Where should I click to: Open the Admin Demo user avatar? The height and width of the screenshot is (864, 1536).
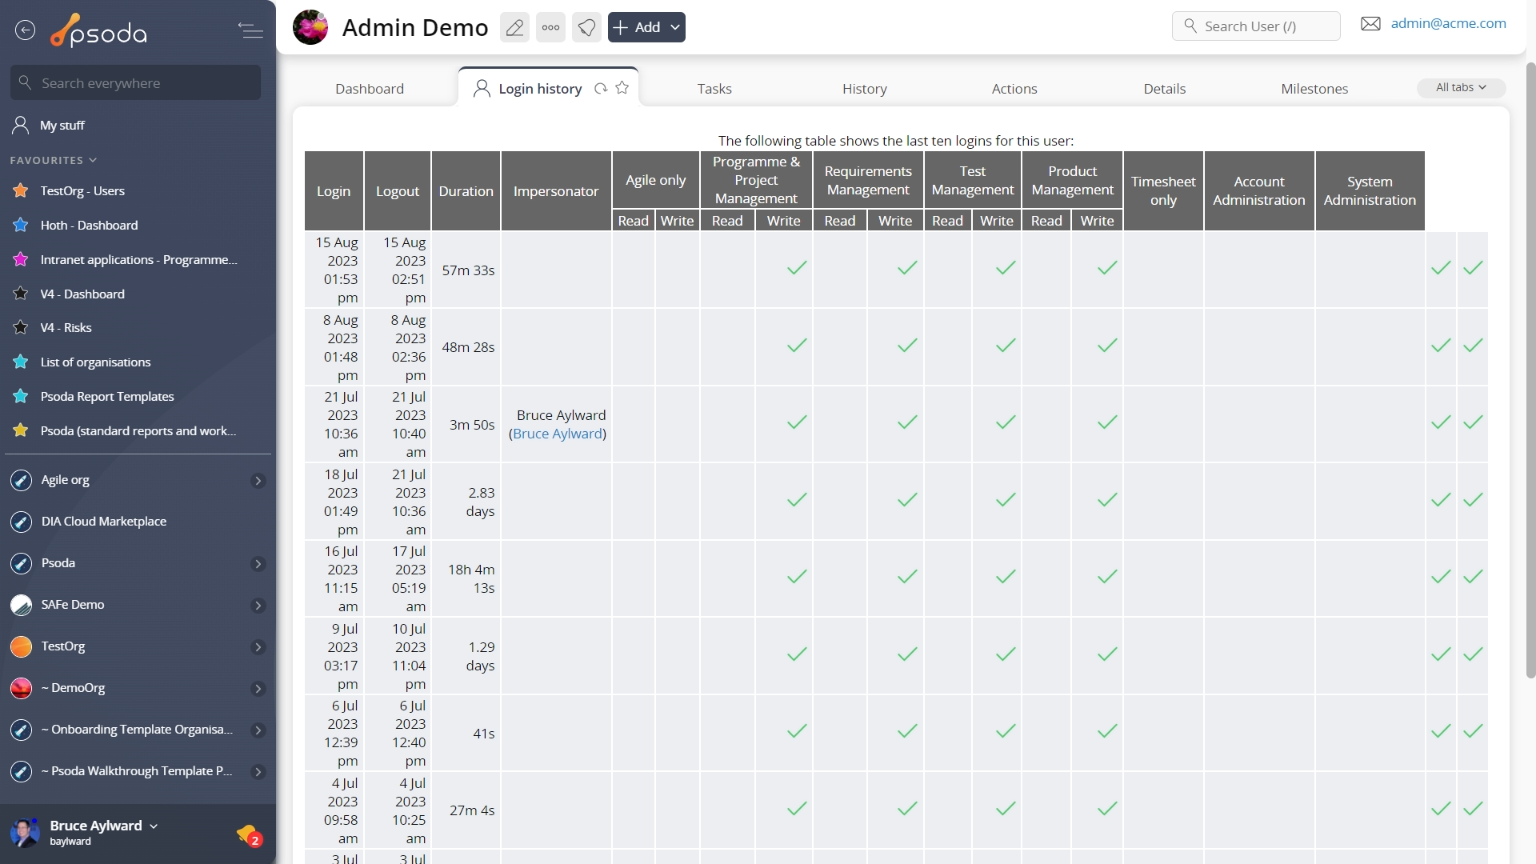(310, 27)
